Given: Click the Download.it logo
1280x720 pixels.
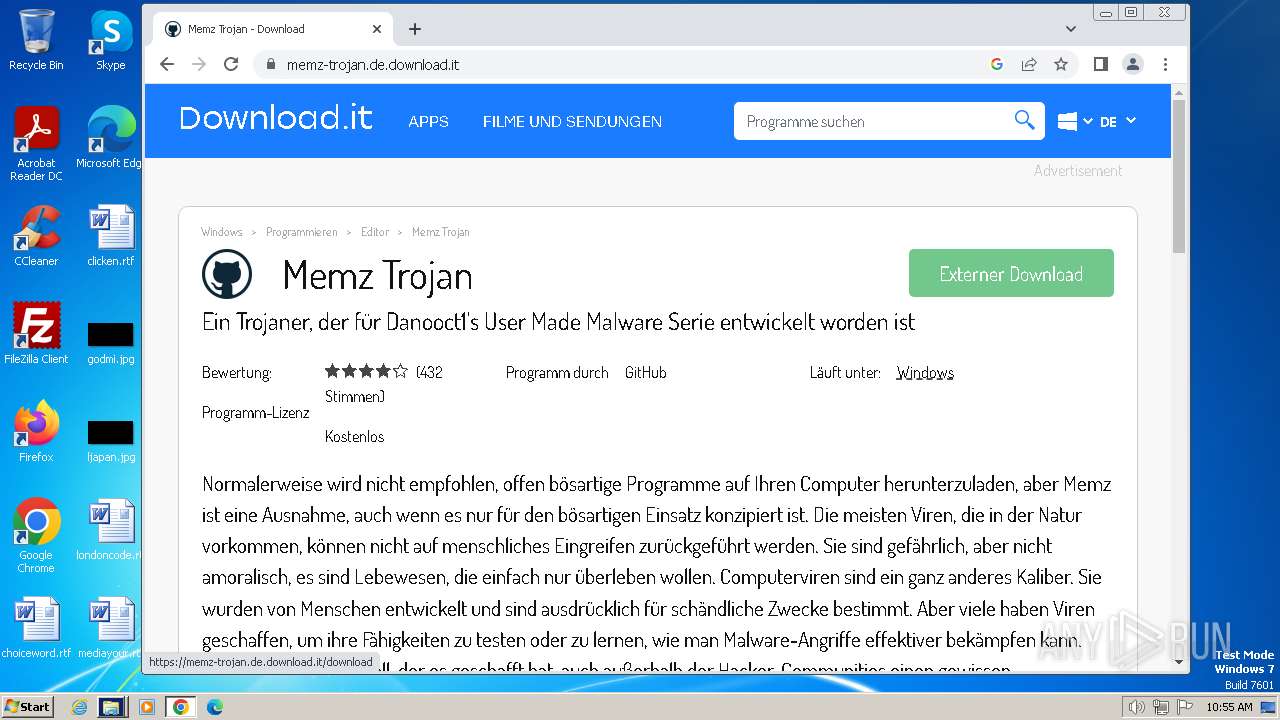Looking at the screenshot, I should (x=276, y=118).
